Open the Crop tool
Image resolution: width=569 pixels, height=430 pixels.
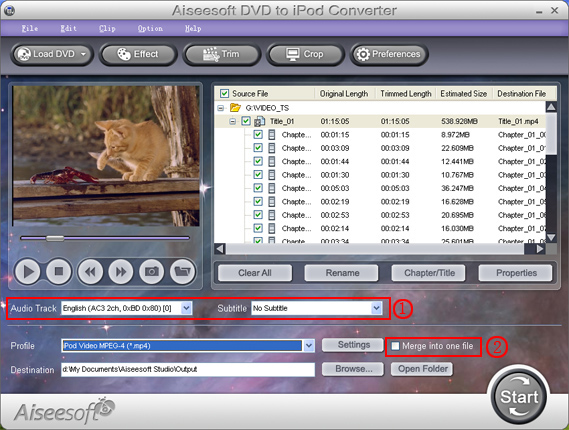pos(305,54)
